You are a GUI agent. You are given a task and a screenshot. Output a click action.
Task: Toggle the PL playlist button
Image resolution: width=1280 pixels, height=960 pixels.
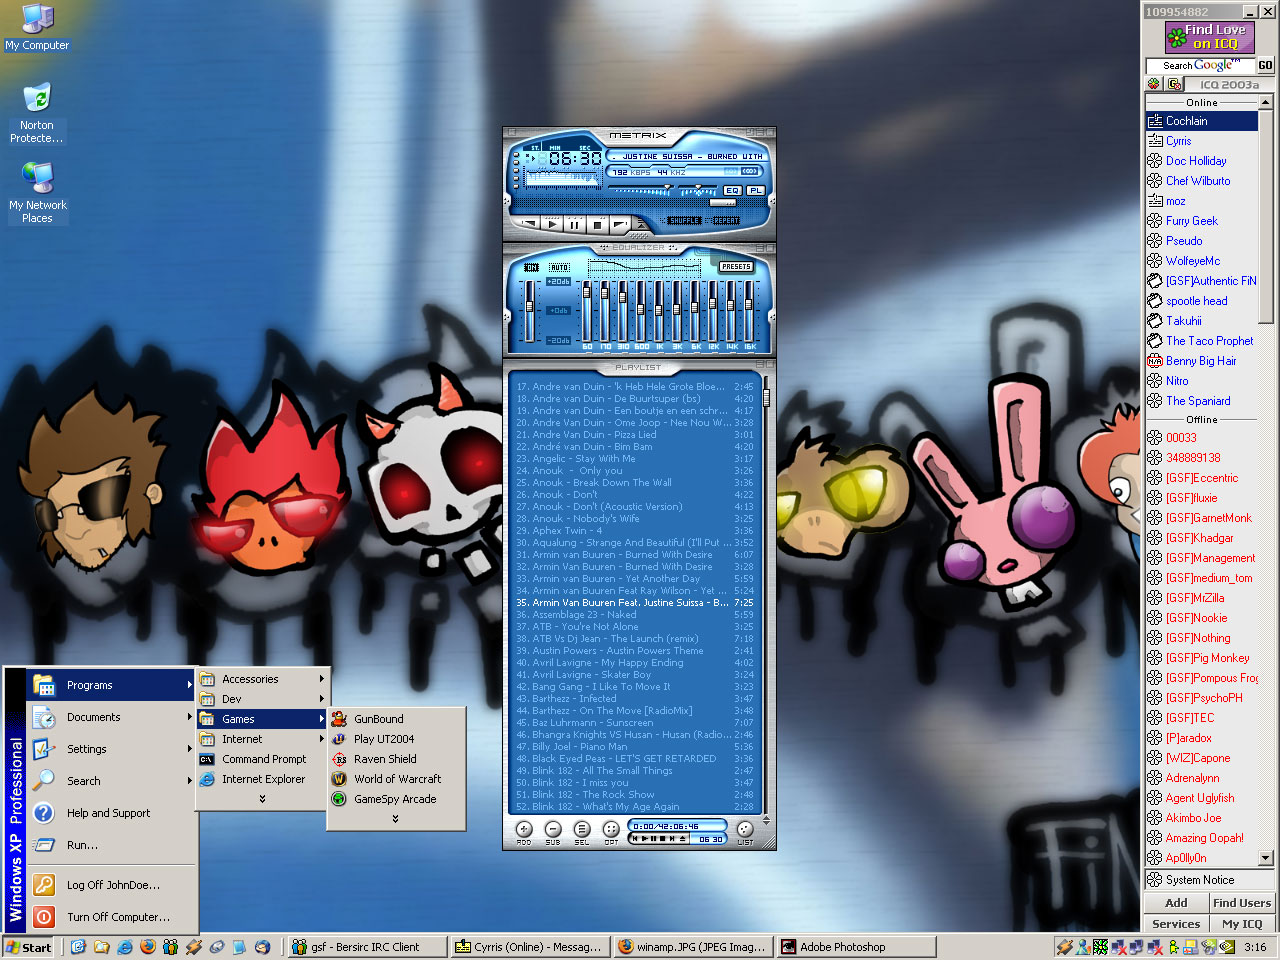[x=755, y=190]
